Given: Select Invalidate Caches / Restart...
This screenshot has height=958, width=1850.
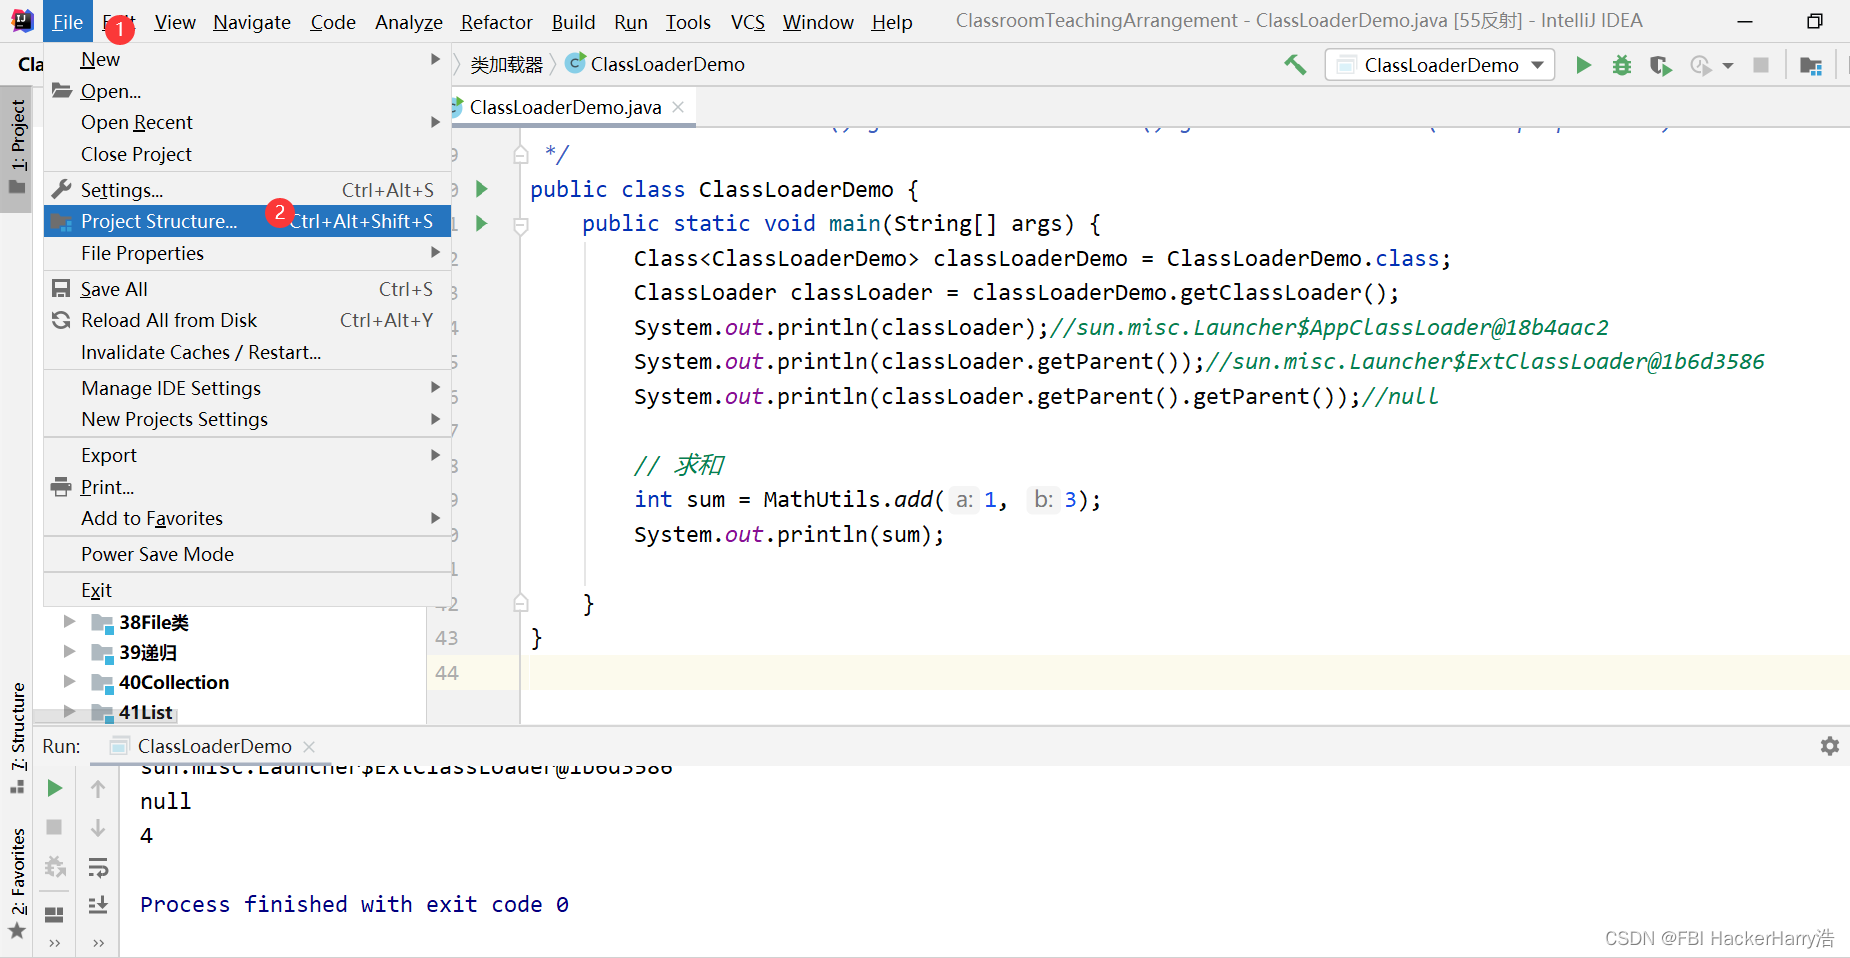Looking at the screenshot, I should tap(247, 352).
